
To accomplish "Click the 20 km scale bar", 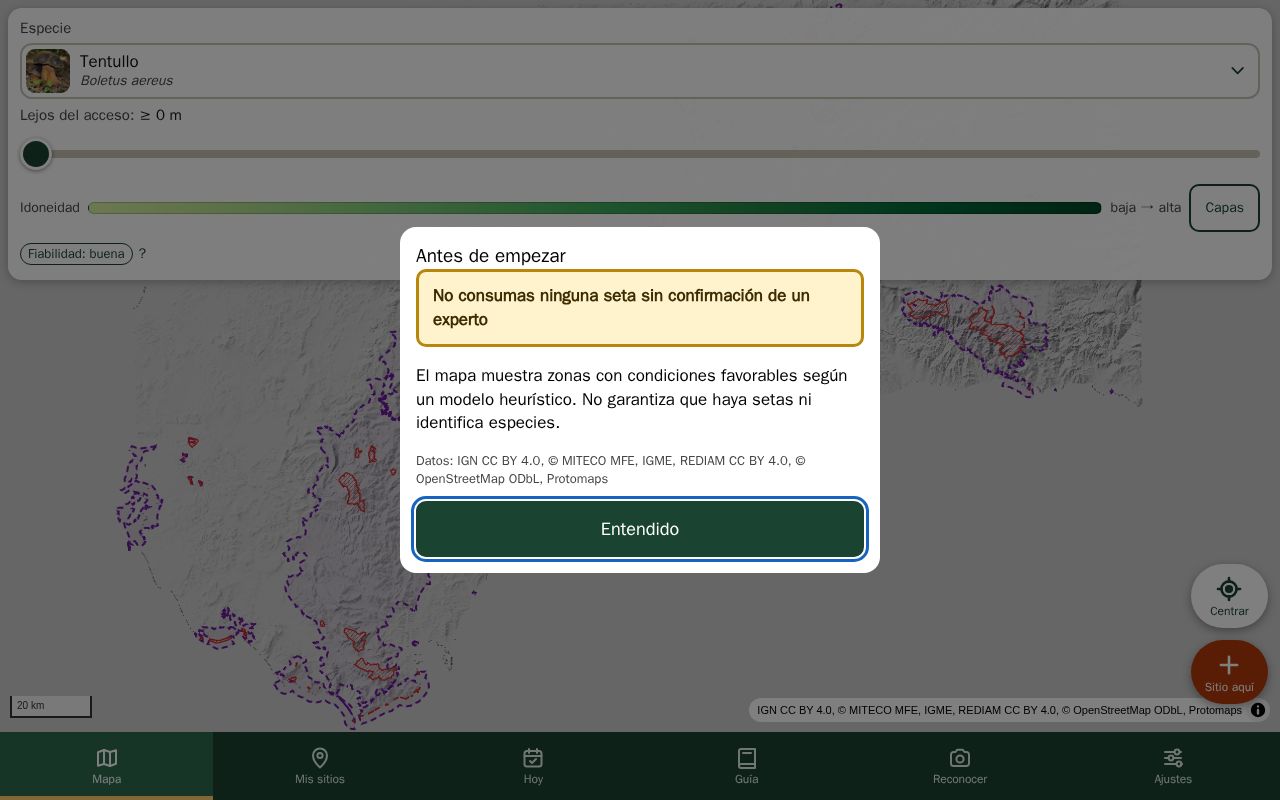I will coord(51,706).
